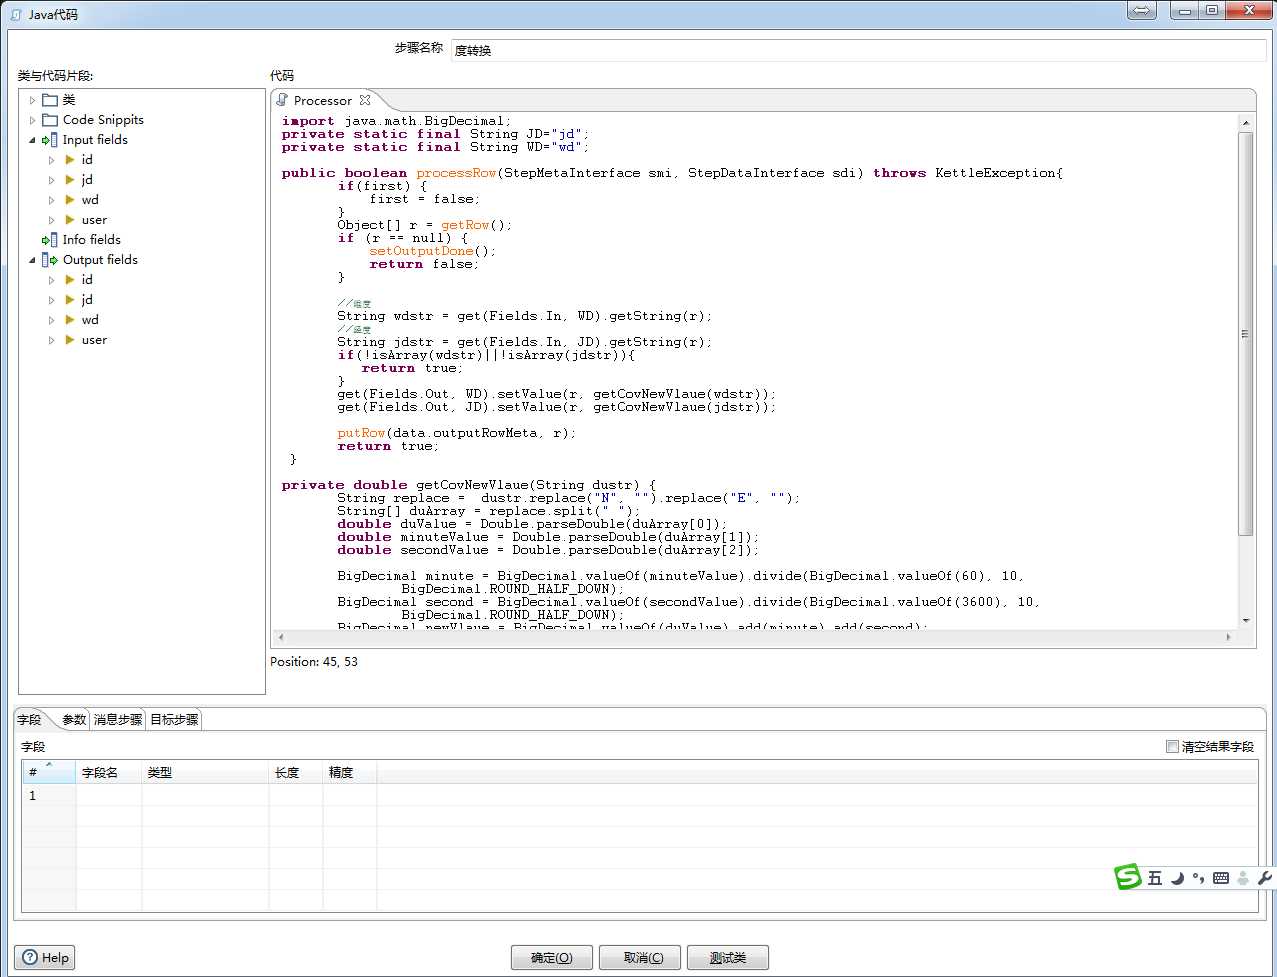
Task: Click the scroll up arrow of code editor
Action: [x=1246, y=122]
